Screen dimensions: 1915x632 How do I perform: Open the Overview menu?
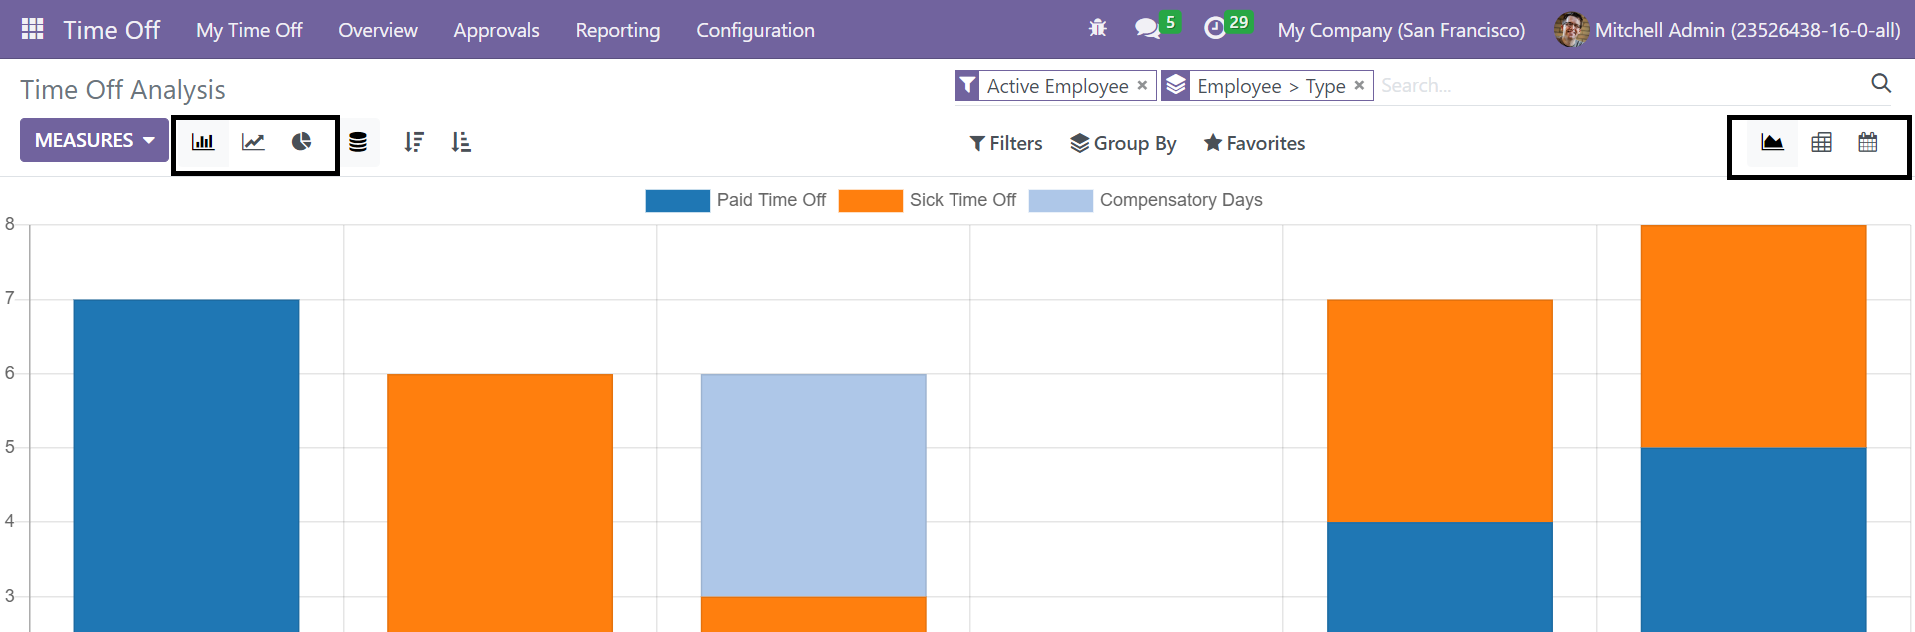coord(378,30)
